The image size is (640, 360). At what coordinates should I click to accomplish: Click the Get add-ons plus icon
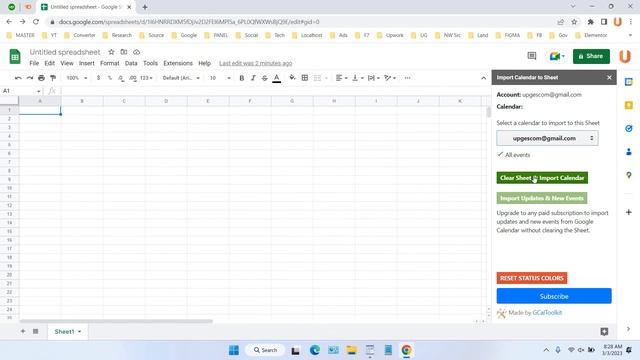click(x=629, y=212)
